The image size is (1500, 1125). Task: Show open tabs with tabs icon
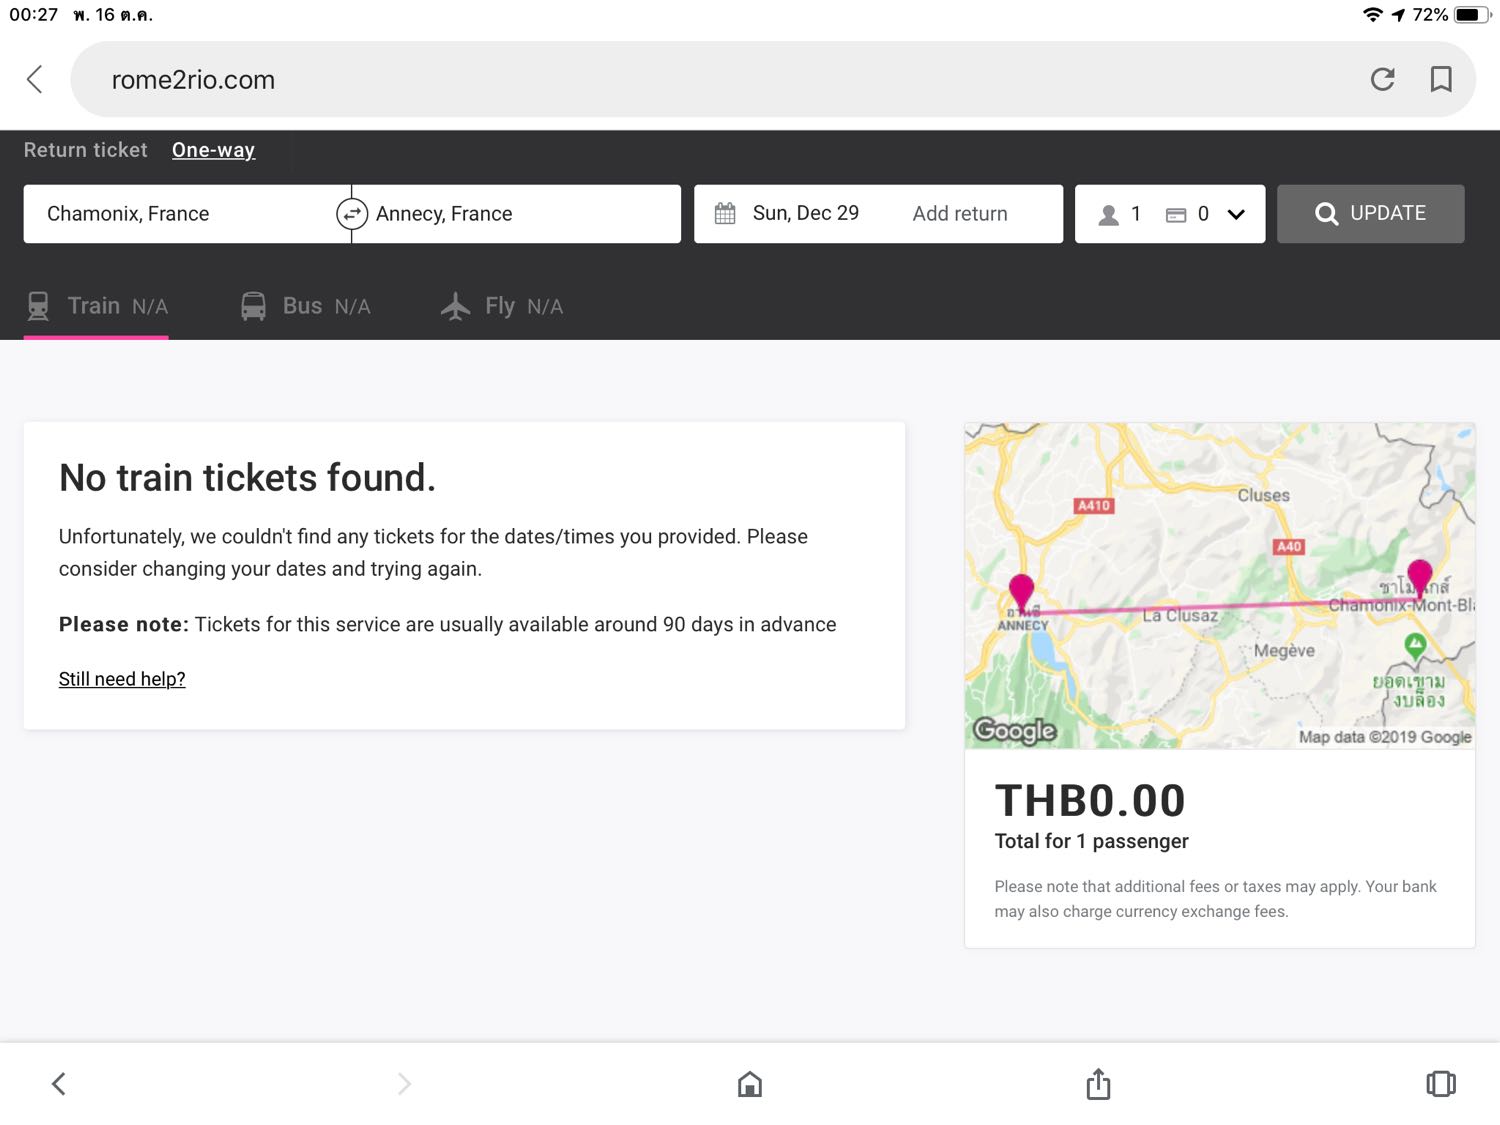1441,1084
